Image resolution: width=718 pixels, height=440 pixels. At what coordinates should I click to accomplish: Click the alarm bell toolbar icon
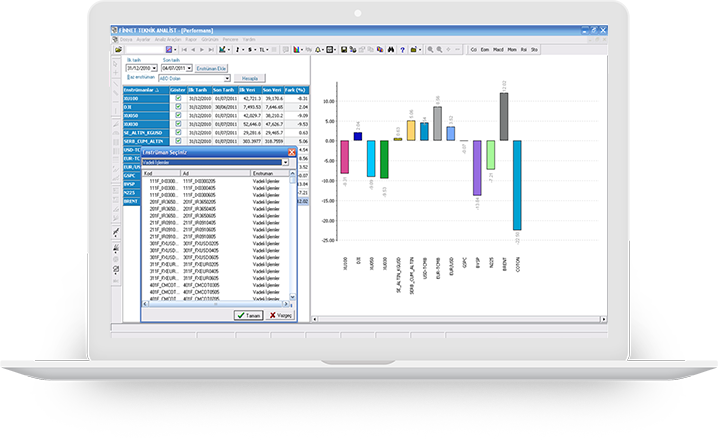pos(318,49)
